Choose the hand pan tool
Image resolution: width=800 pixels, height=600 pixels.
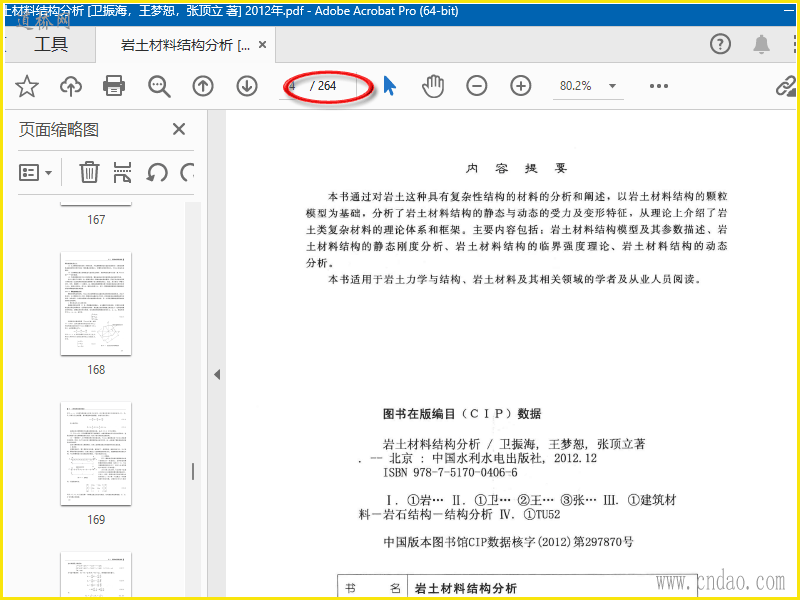(433, 86)
